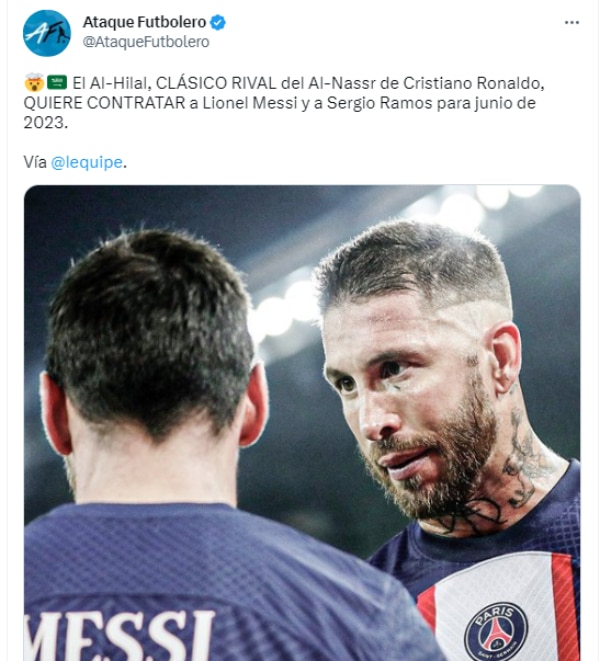This screenshot has height=661, width=600.
Task: Open the three-dot more options menu
Action: tap(572, 23)
